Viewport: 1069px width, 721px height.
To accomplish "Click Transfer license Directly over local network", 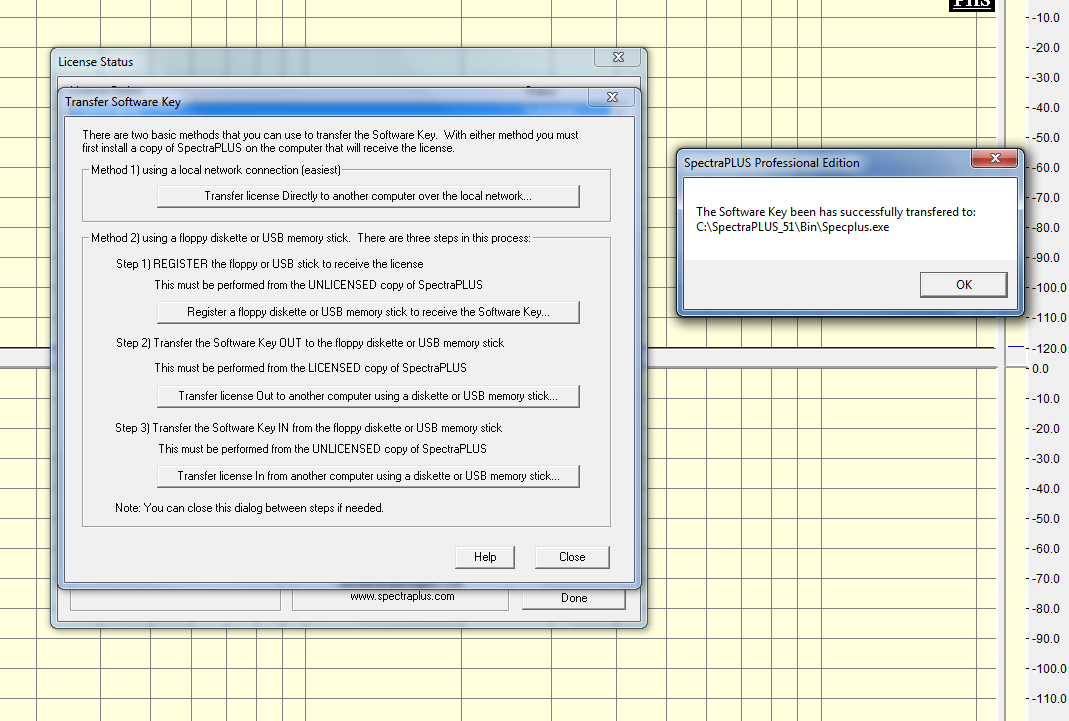I will click(368, 196).
